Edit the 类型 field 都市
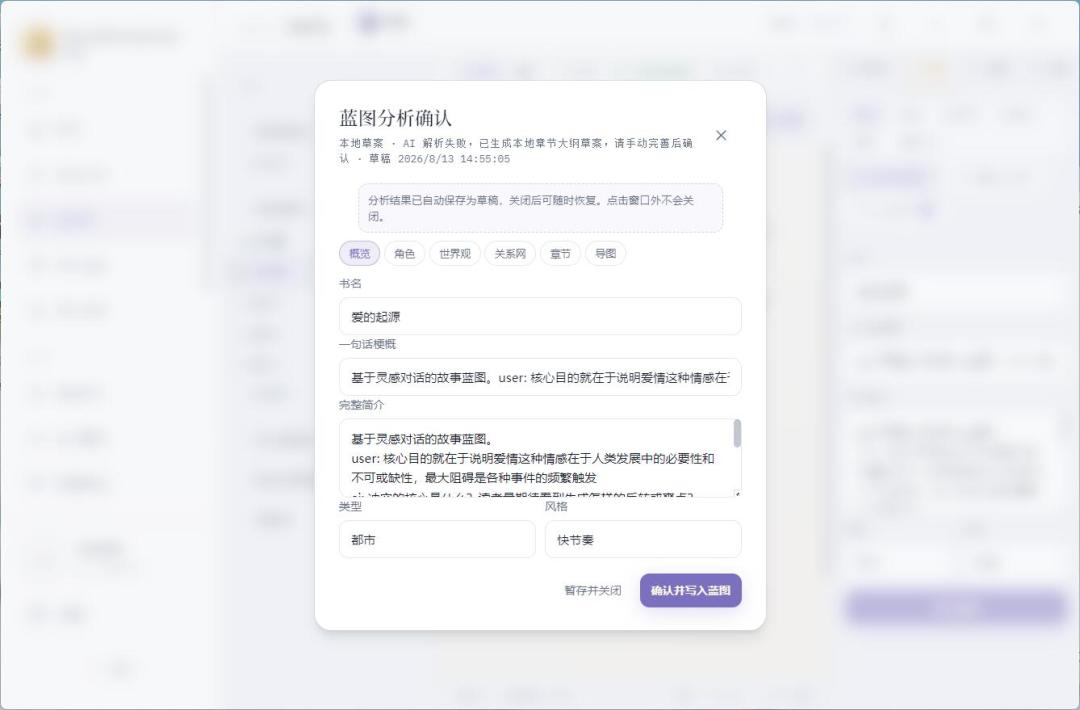Screen dimensions: 1080x710 point(437,539)
